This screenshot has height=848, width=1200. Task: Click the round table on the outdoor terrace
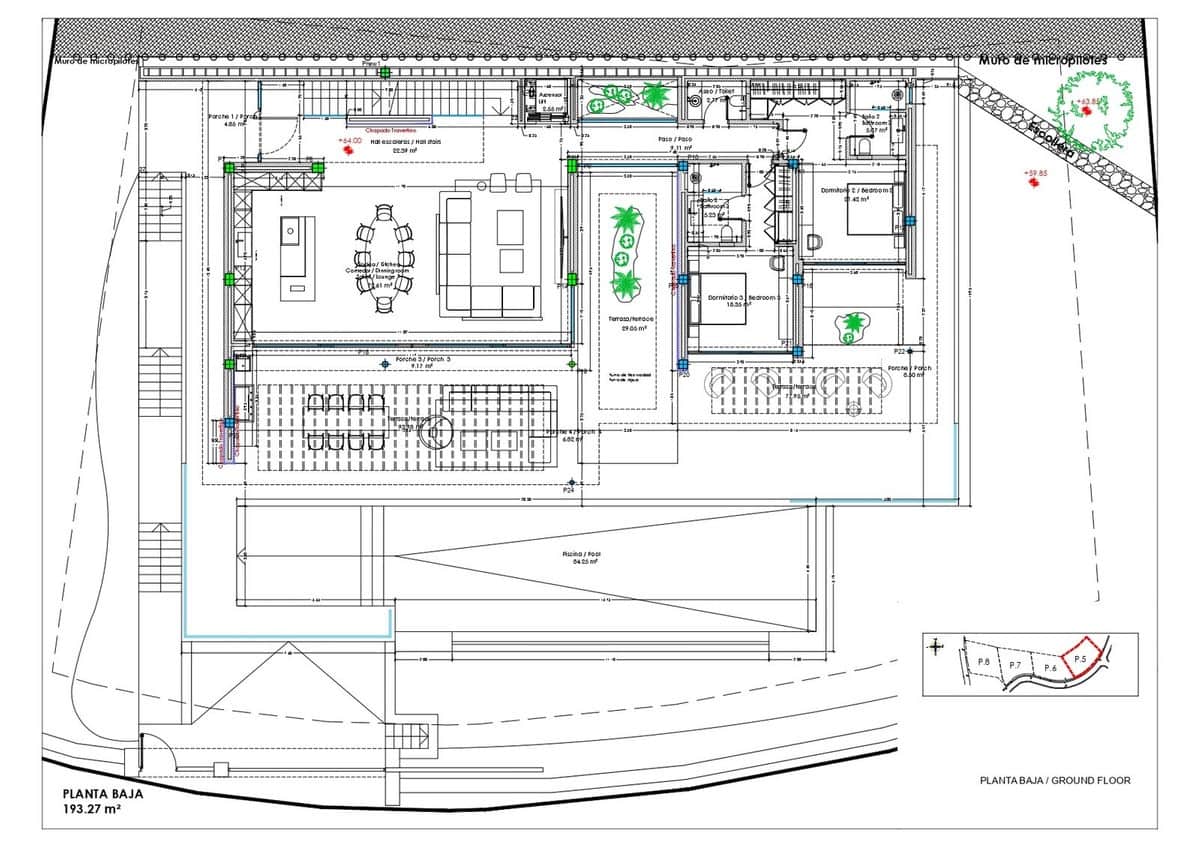click(x=439, y=431)
